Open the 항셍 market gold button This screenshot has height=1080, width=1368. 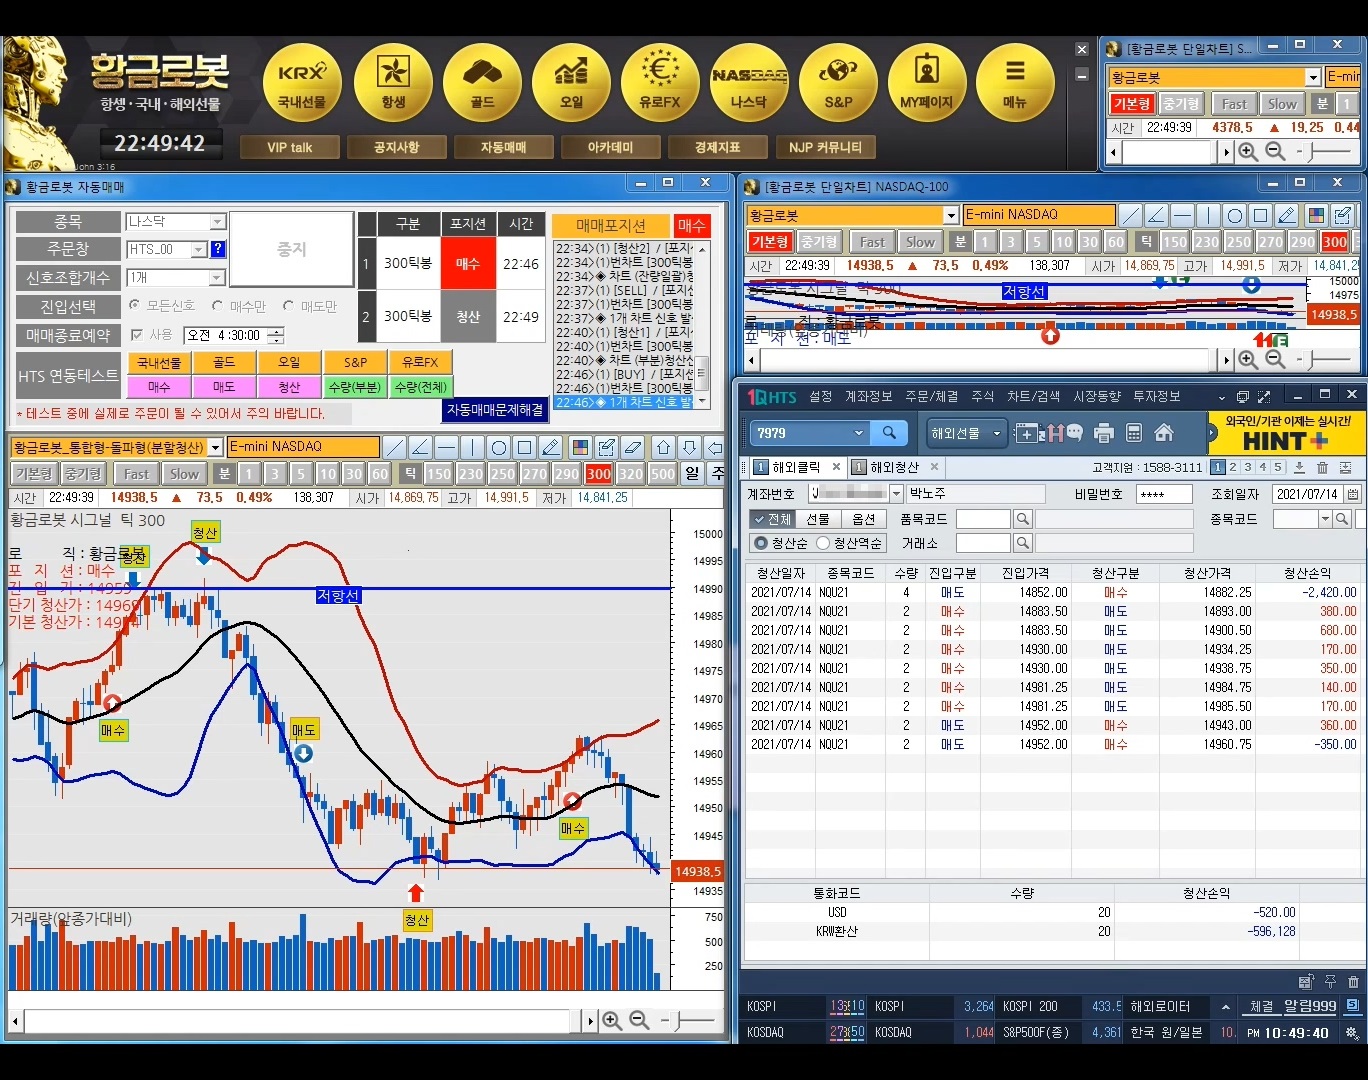(x=393, y=83)
